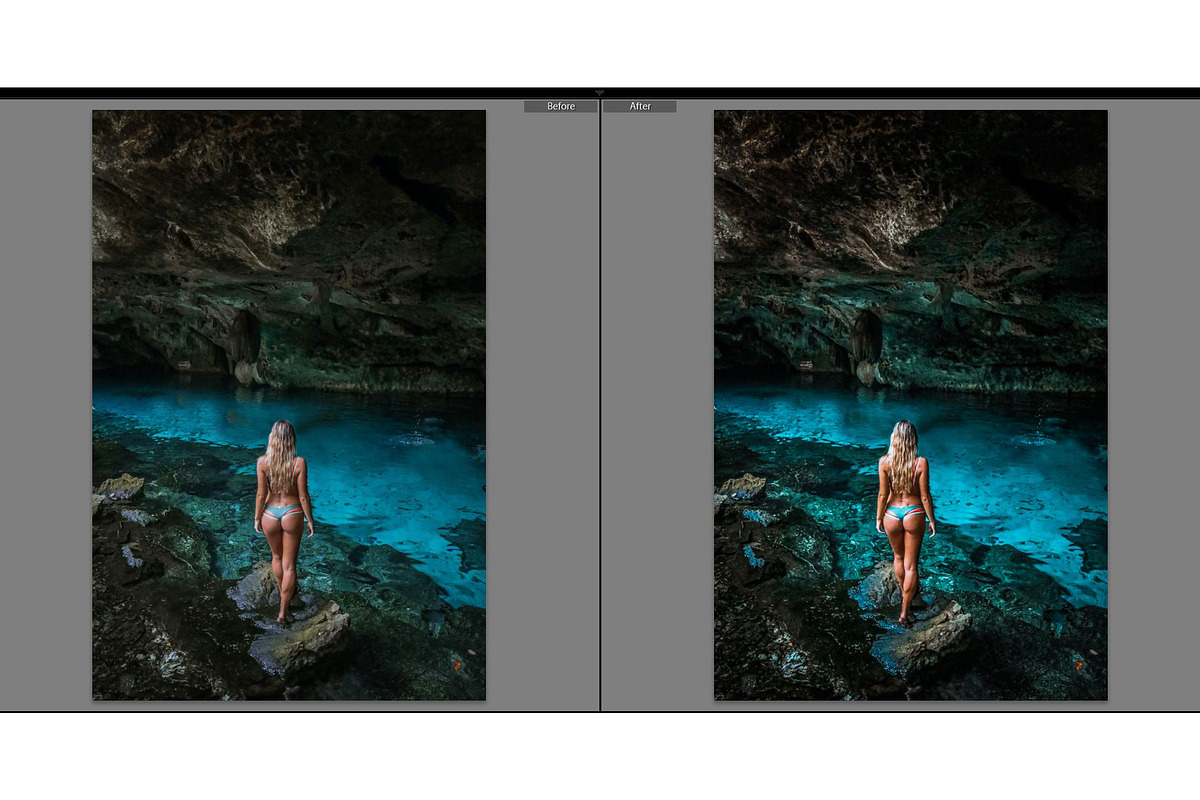Expand the top panel using the triangle arrow

600,93
